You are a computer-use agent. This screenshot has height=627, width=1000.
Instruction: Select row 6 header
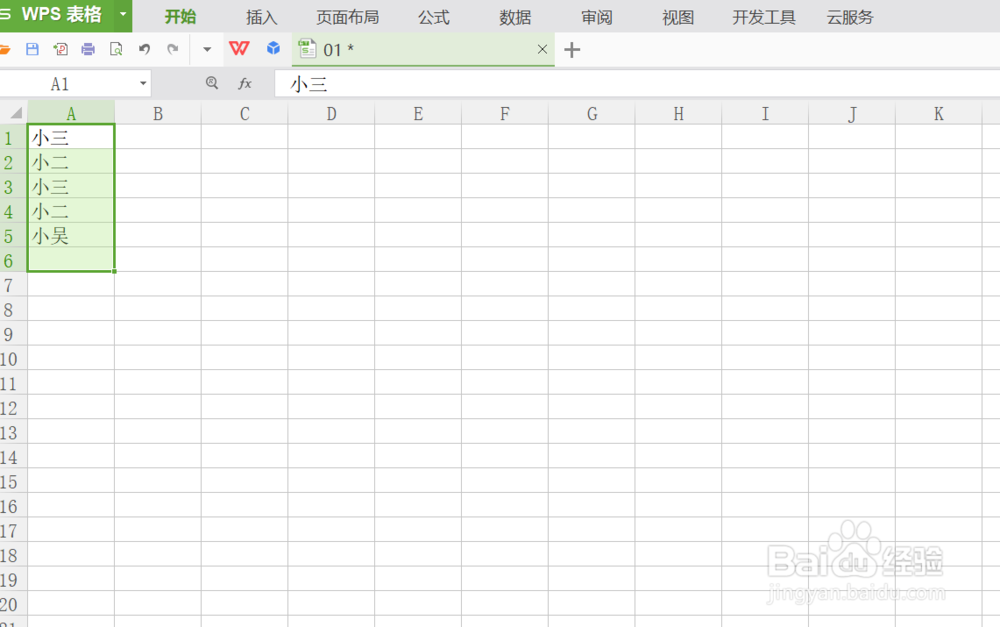pos(13,260)
